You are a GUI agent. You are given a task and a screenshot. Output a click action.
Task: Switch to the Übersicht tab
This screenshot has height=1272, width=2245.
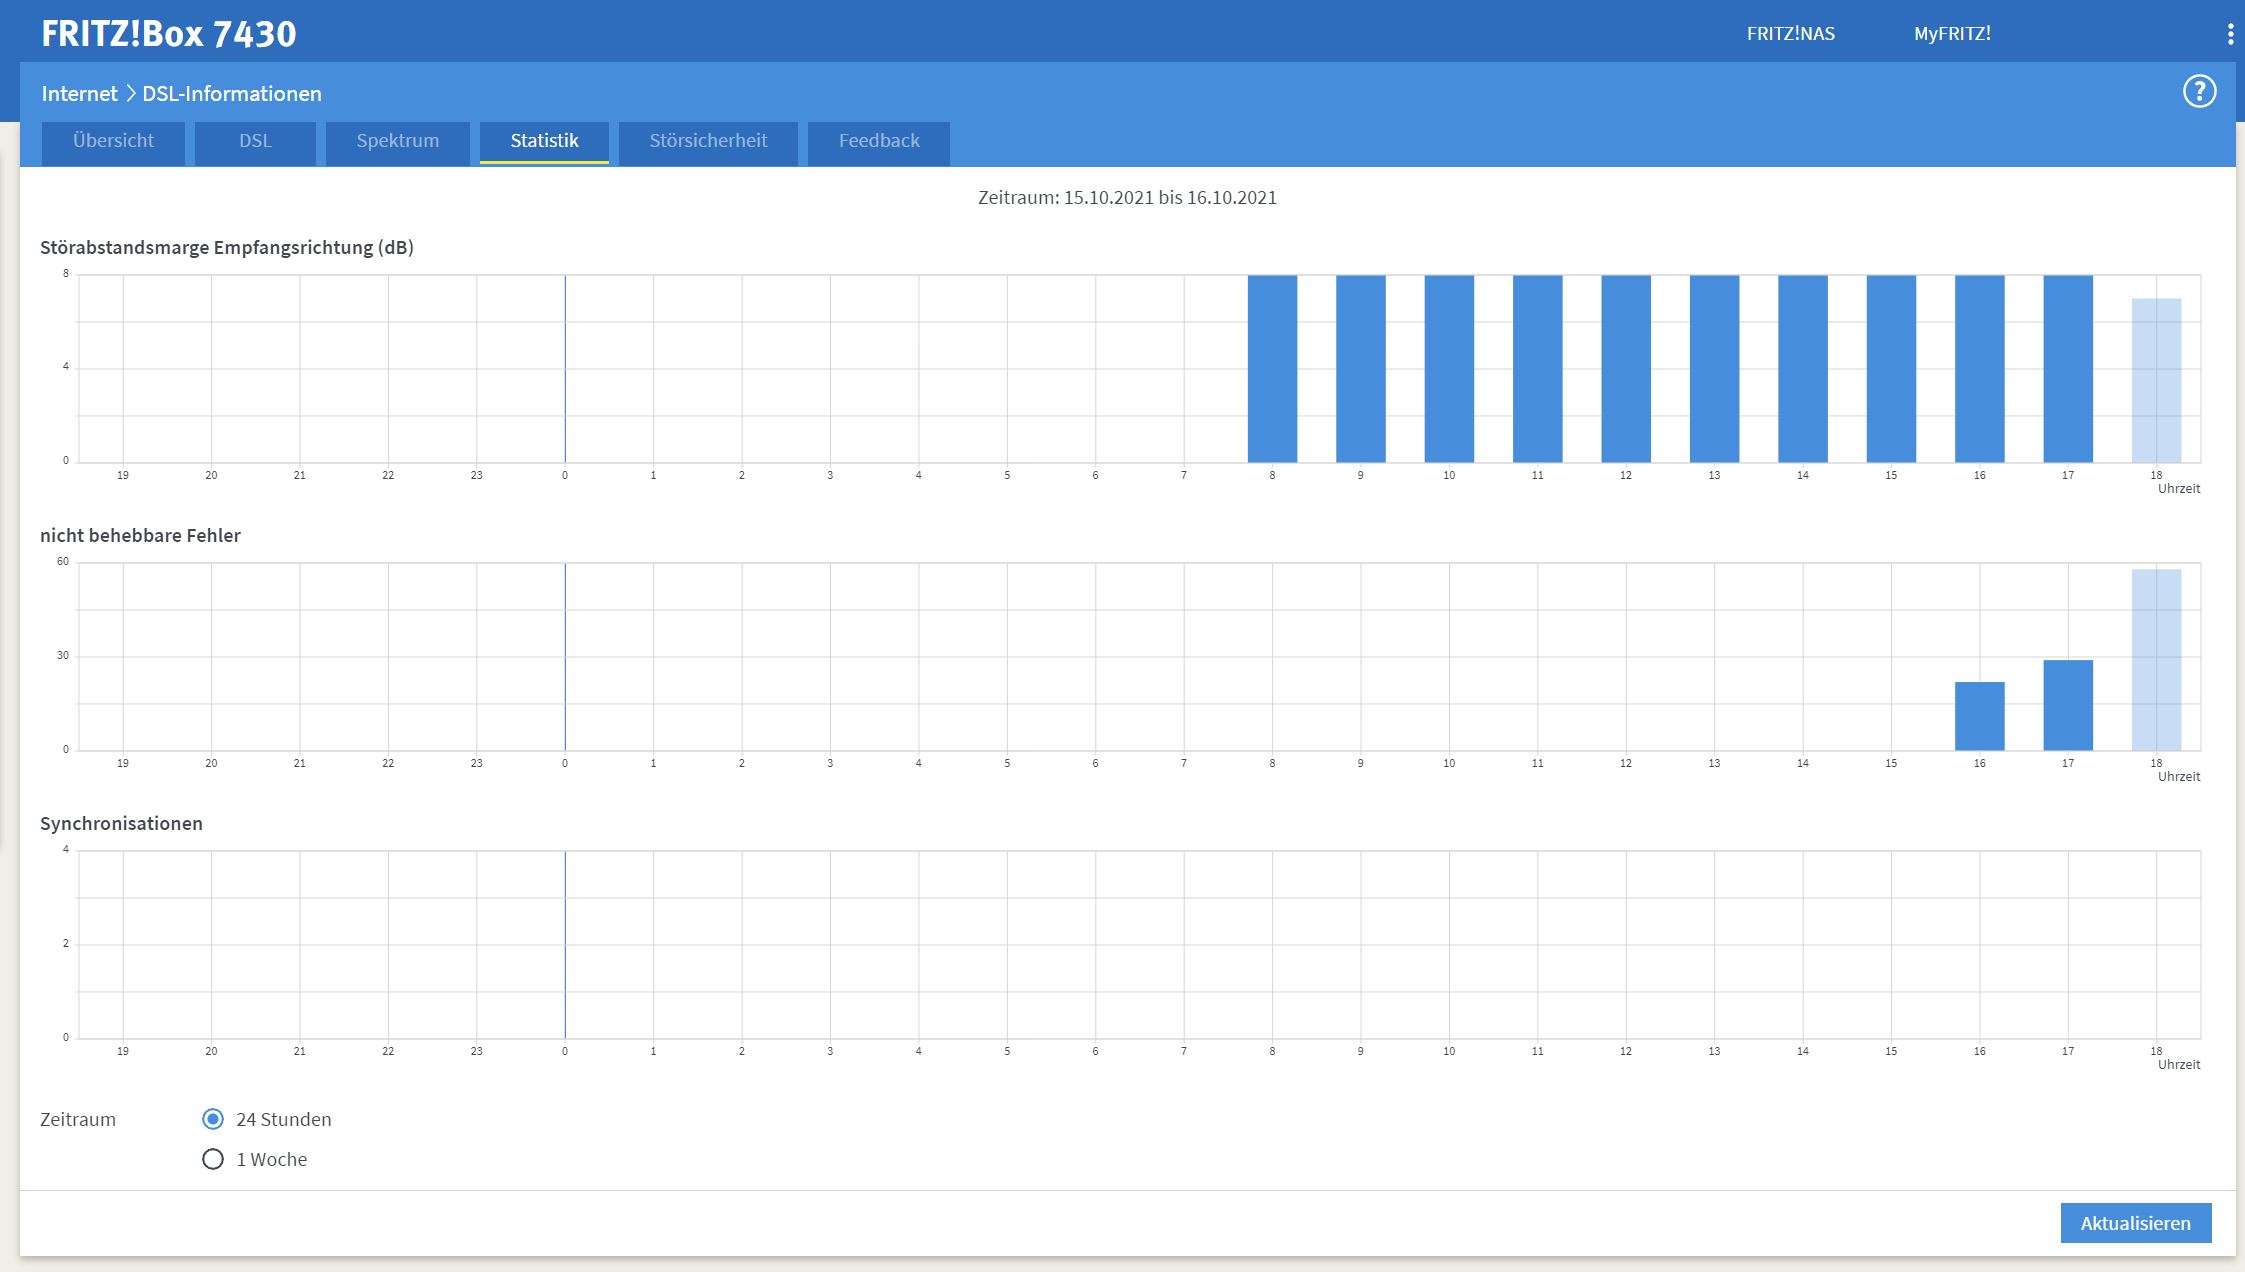click(113, 141)
